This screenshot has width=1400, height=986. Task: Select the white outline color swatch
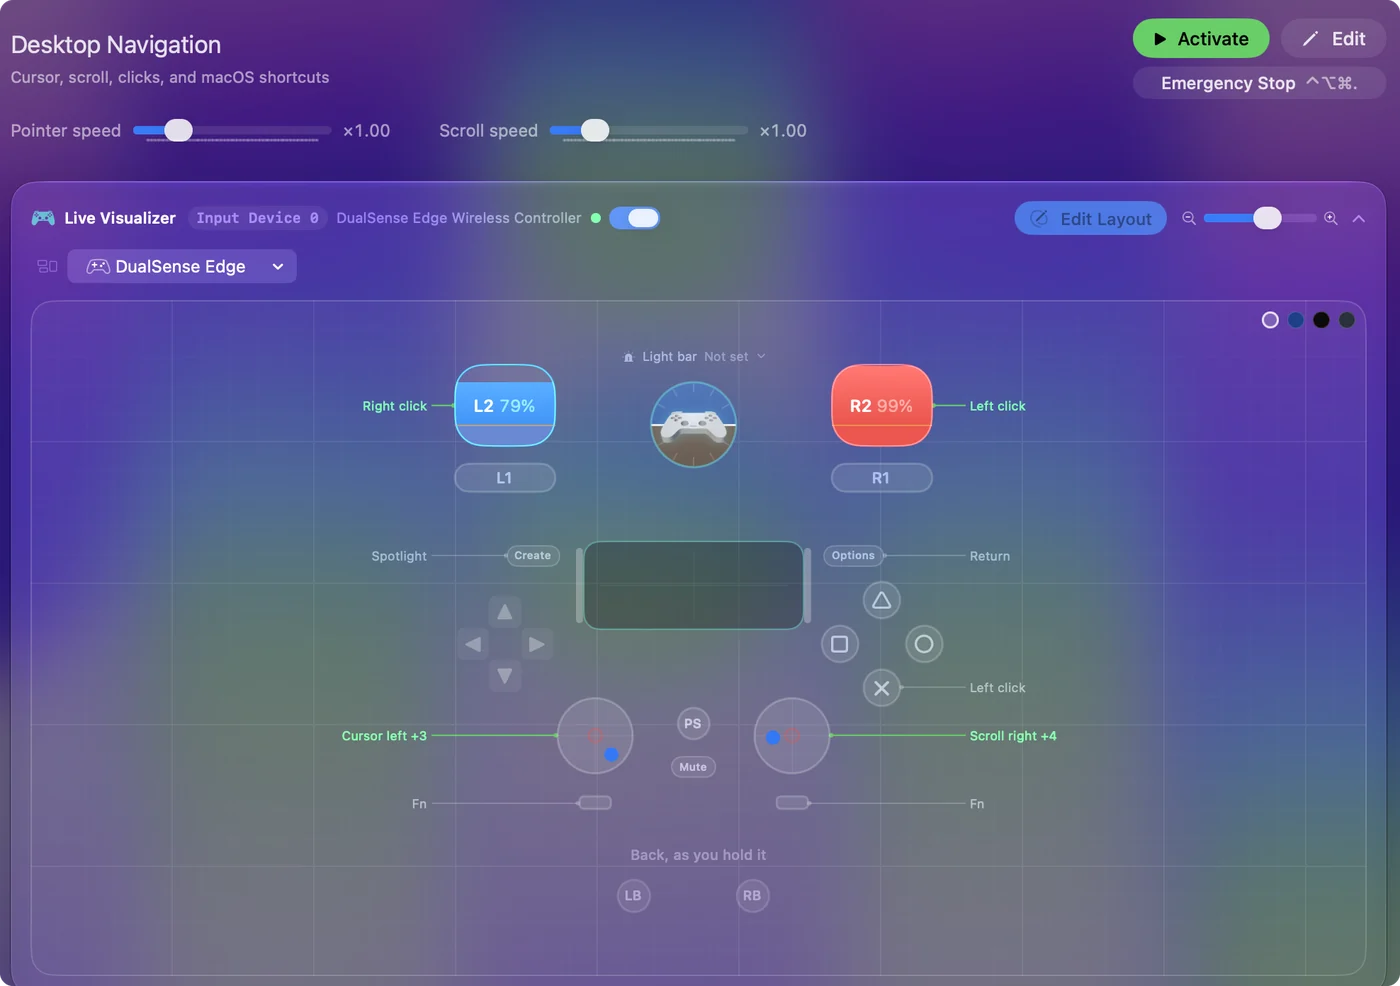coord(1270,320)
